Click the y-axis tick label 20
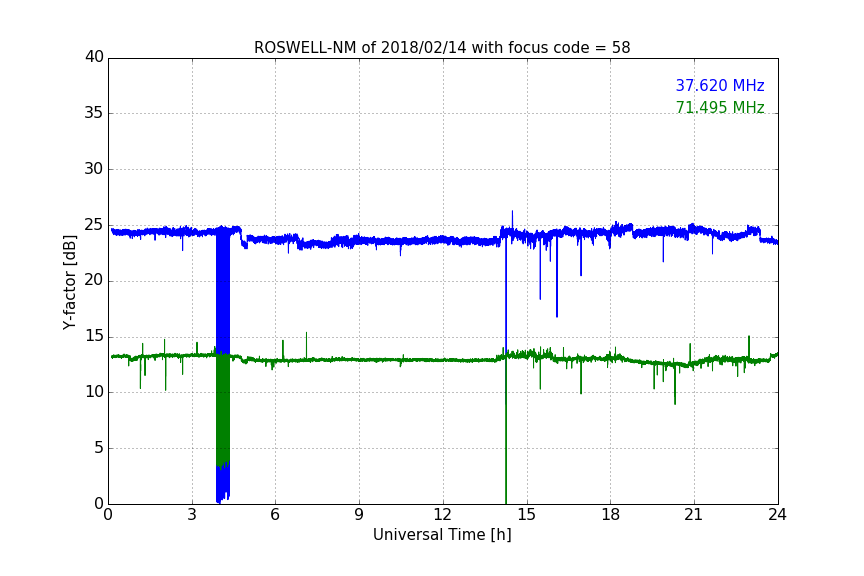This screenshot has width=864, height=576. click(x=94, y=281)
